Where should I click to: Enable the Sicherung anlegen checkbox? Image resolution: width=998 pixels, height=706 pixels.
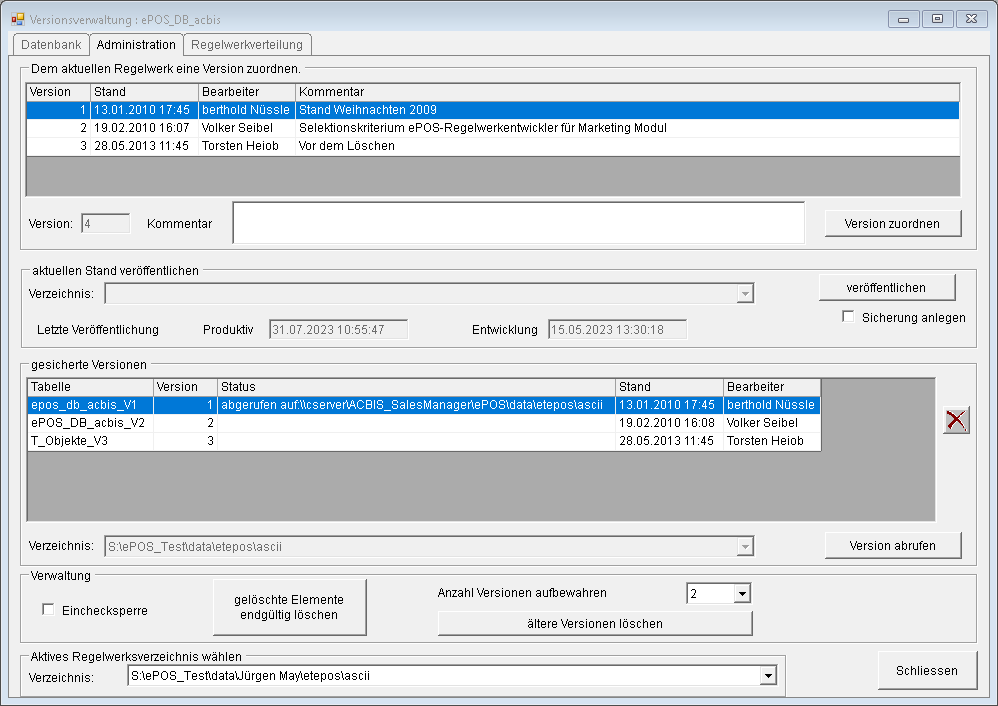[x=849, y=317]
